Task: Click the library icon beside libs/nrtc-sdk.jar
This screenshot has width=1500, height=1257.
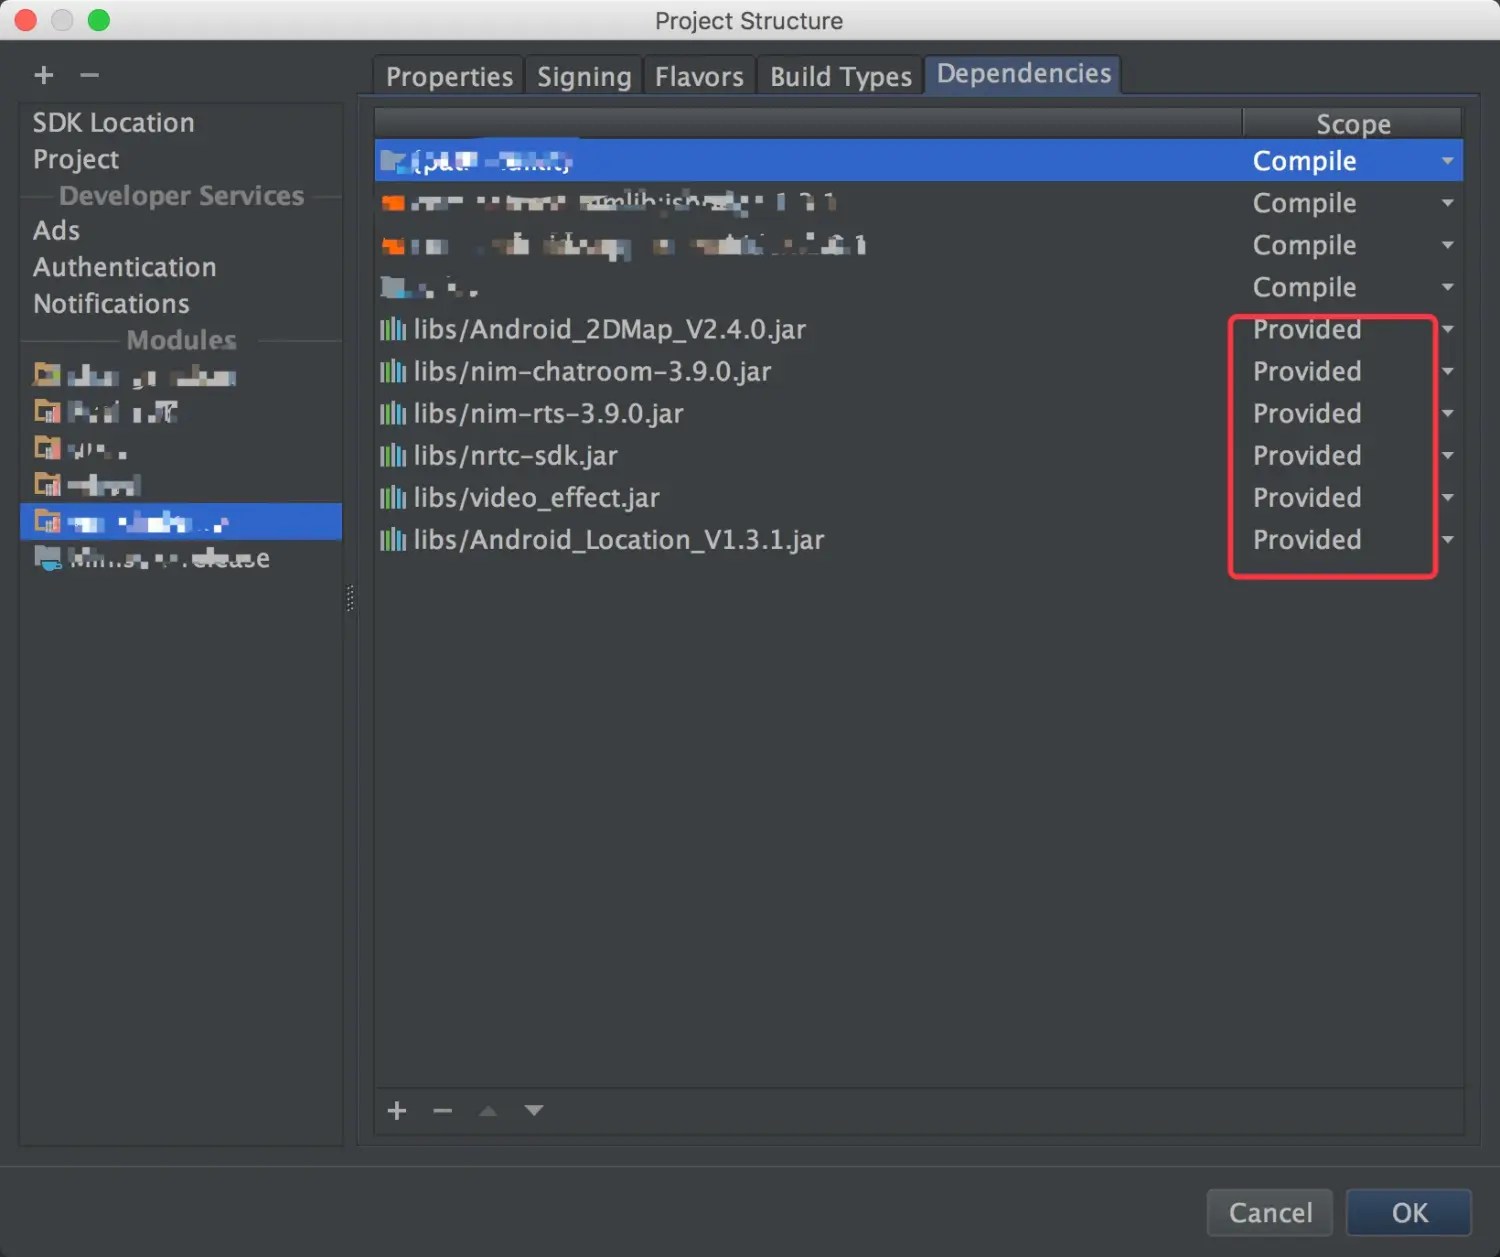Action: (393, 455)
